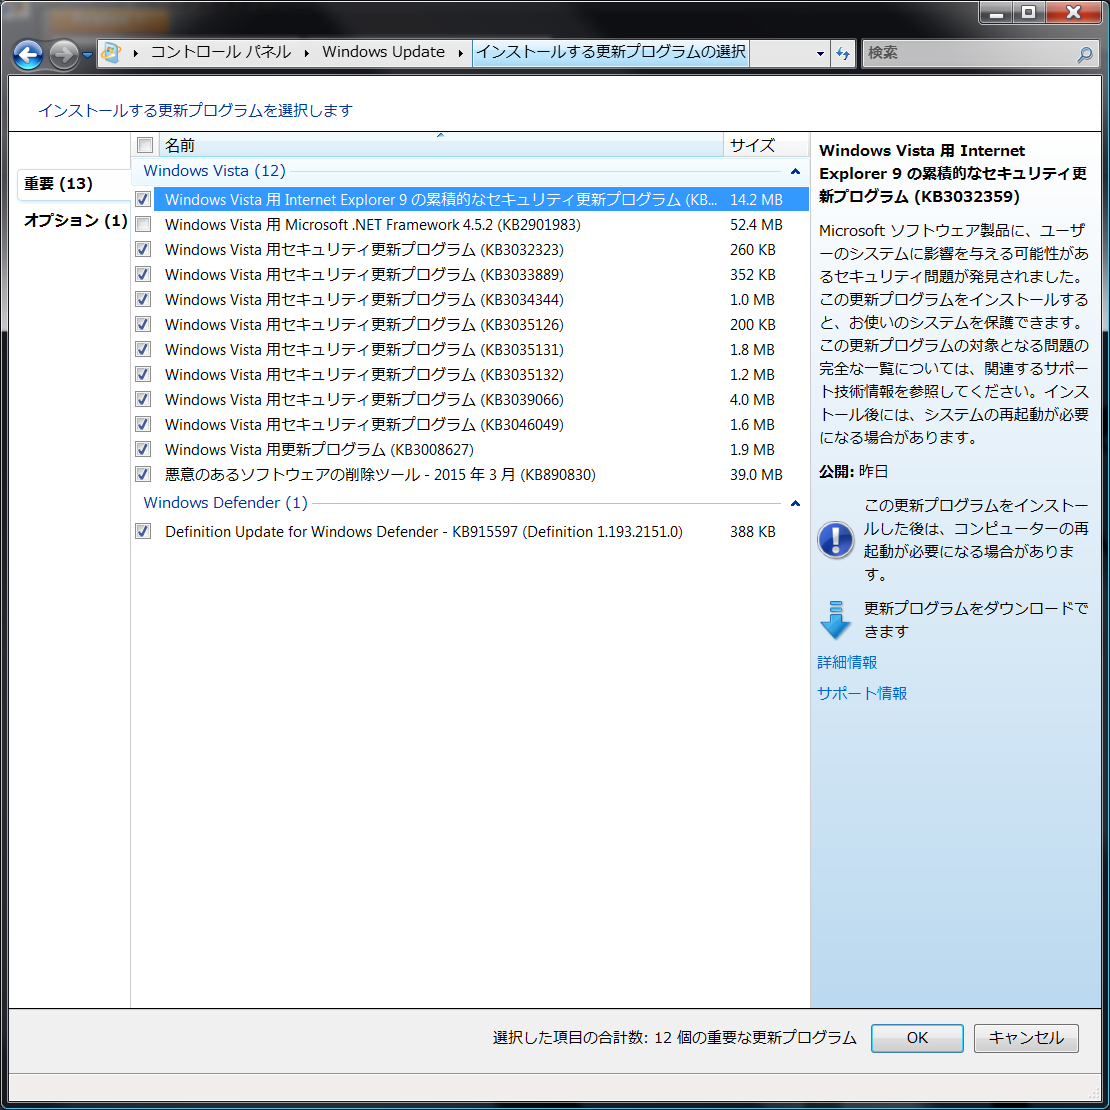The image size is (1110, 1110).
Task: Click コントロール パネル in the breadcrumb
Action: (221, 52)
